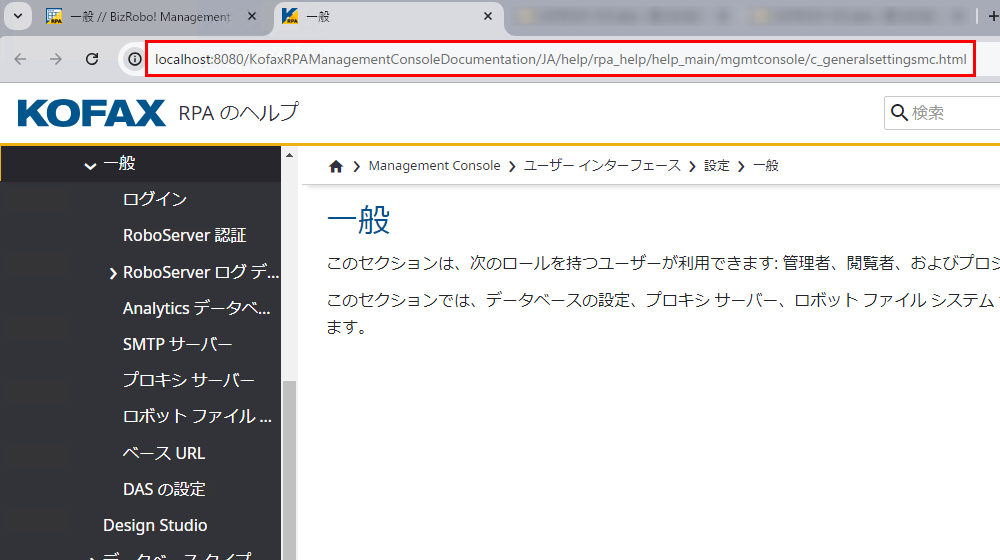Click the sidebar scrollbar thumb
The image size is (1000, 560).
coord(290,470)
